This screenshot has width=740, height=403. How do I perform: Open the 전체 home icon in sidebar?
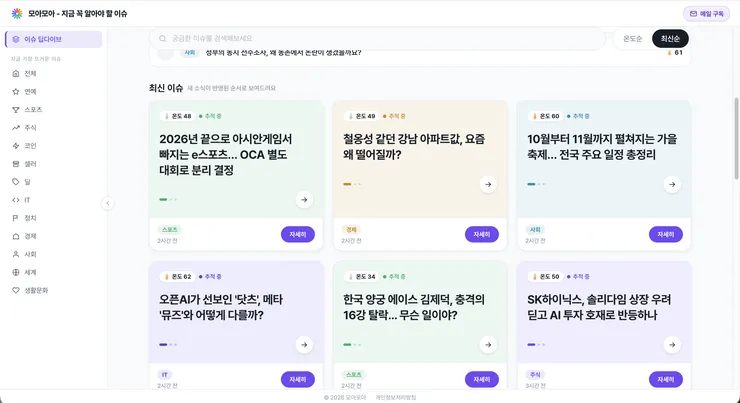[x=16, y=74]
